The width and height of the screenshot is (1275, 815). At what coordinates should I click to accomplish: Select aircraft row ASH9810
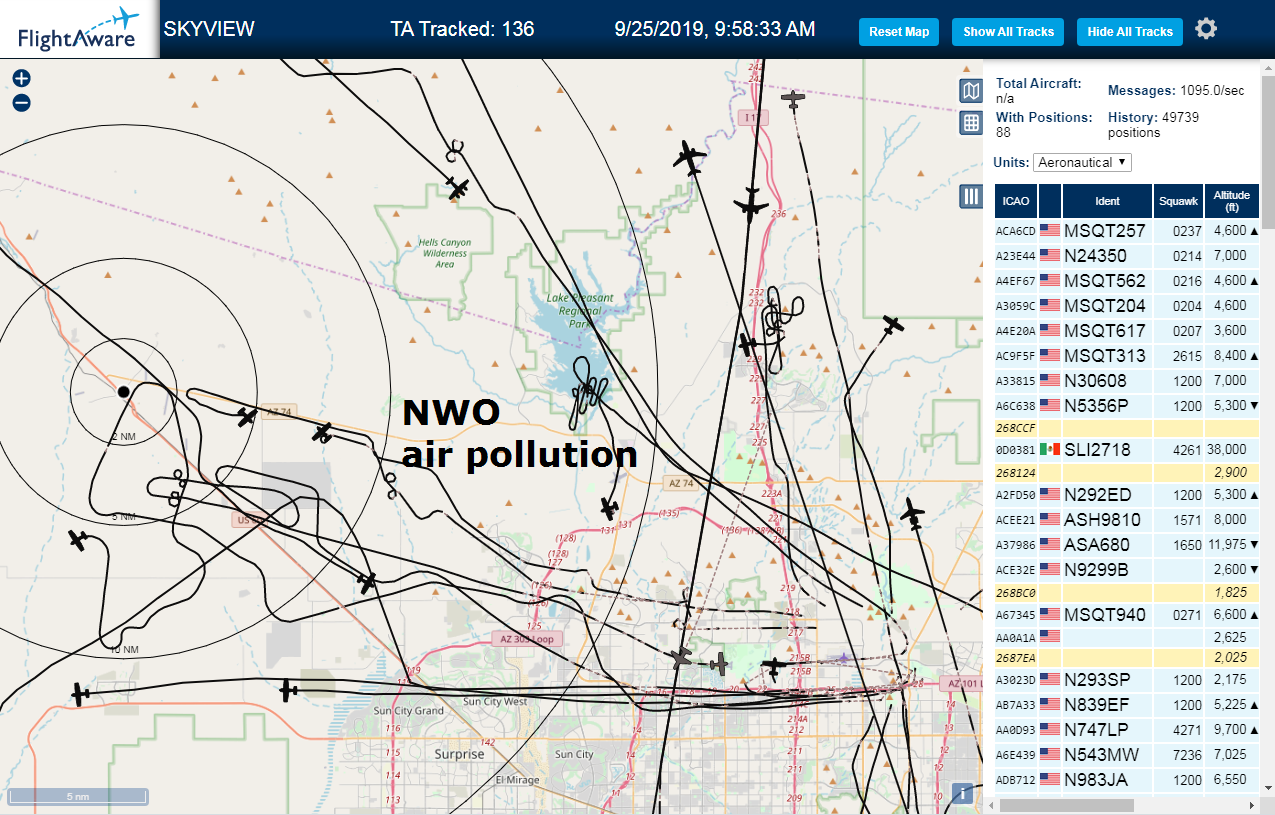click(1127, 520)
